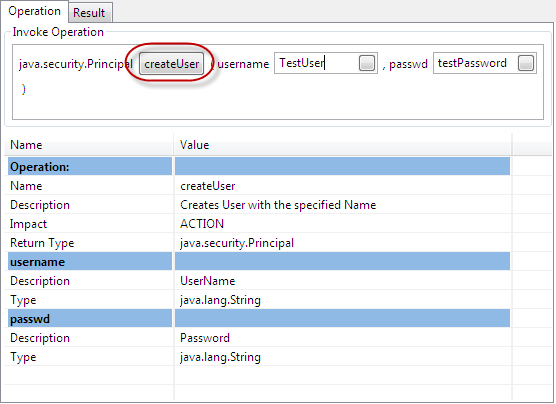
Task: Click the createUser operation button
Action: (171, 64)
